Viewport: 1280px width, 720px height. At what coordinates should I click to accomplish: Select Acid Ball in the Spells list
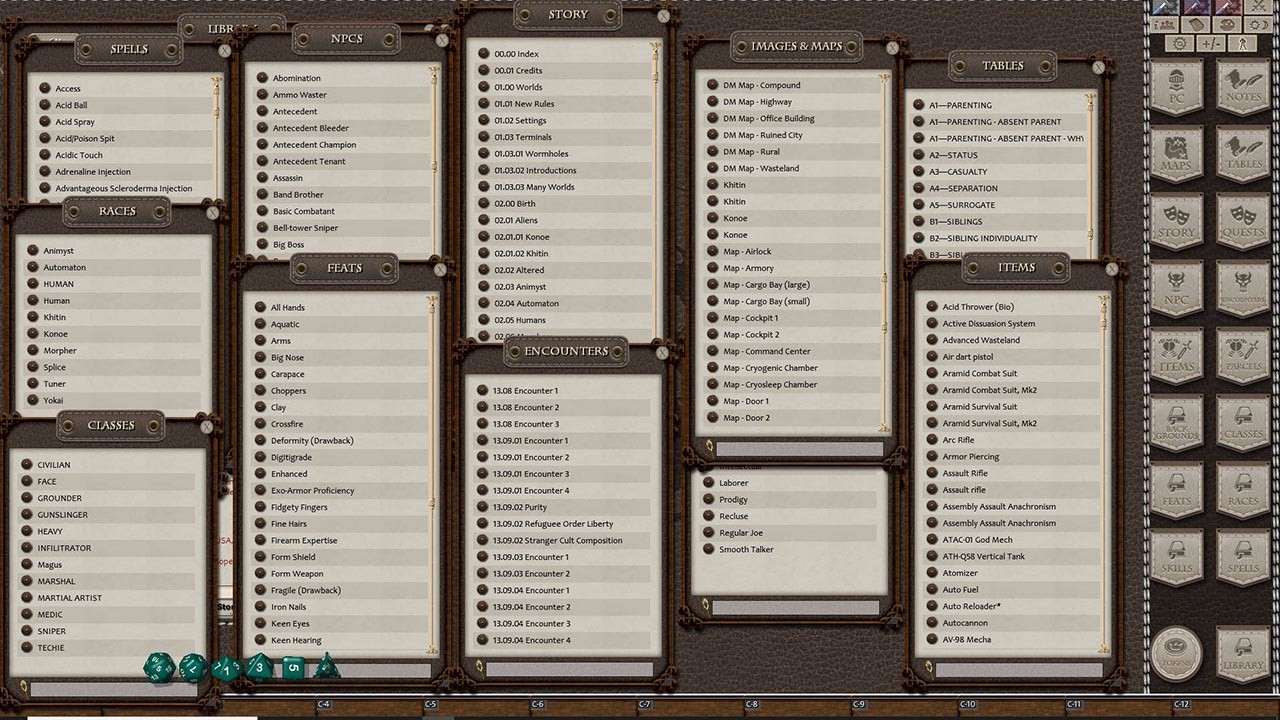coord(70,105)
